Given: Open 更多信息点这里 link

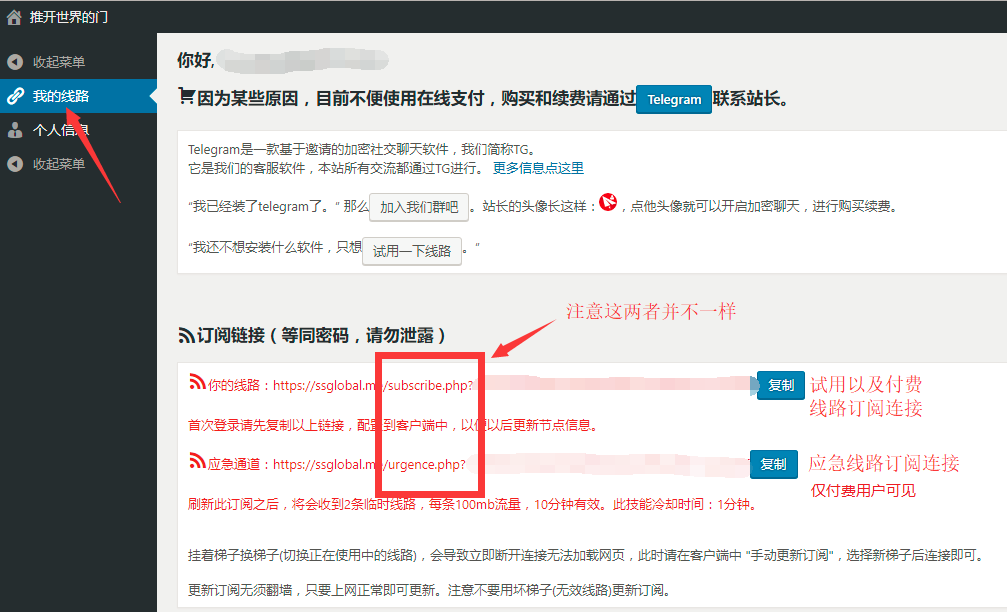Looking at the screenshot, I should point(538,168).
